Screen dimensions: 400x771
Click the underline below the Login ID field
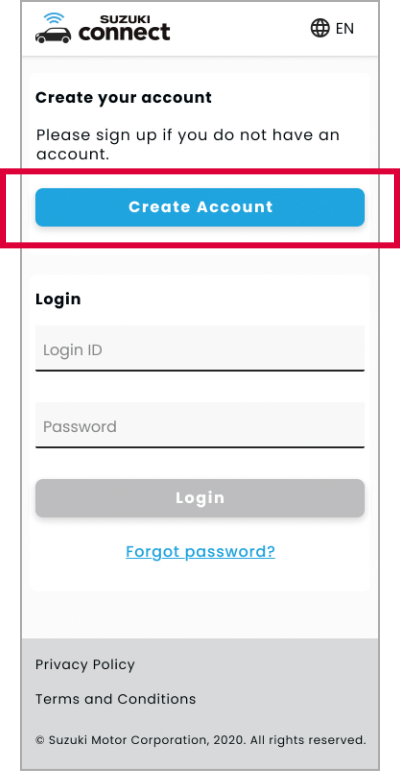pos(200,370)
